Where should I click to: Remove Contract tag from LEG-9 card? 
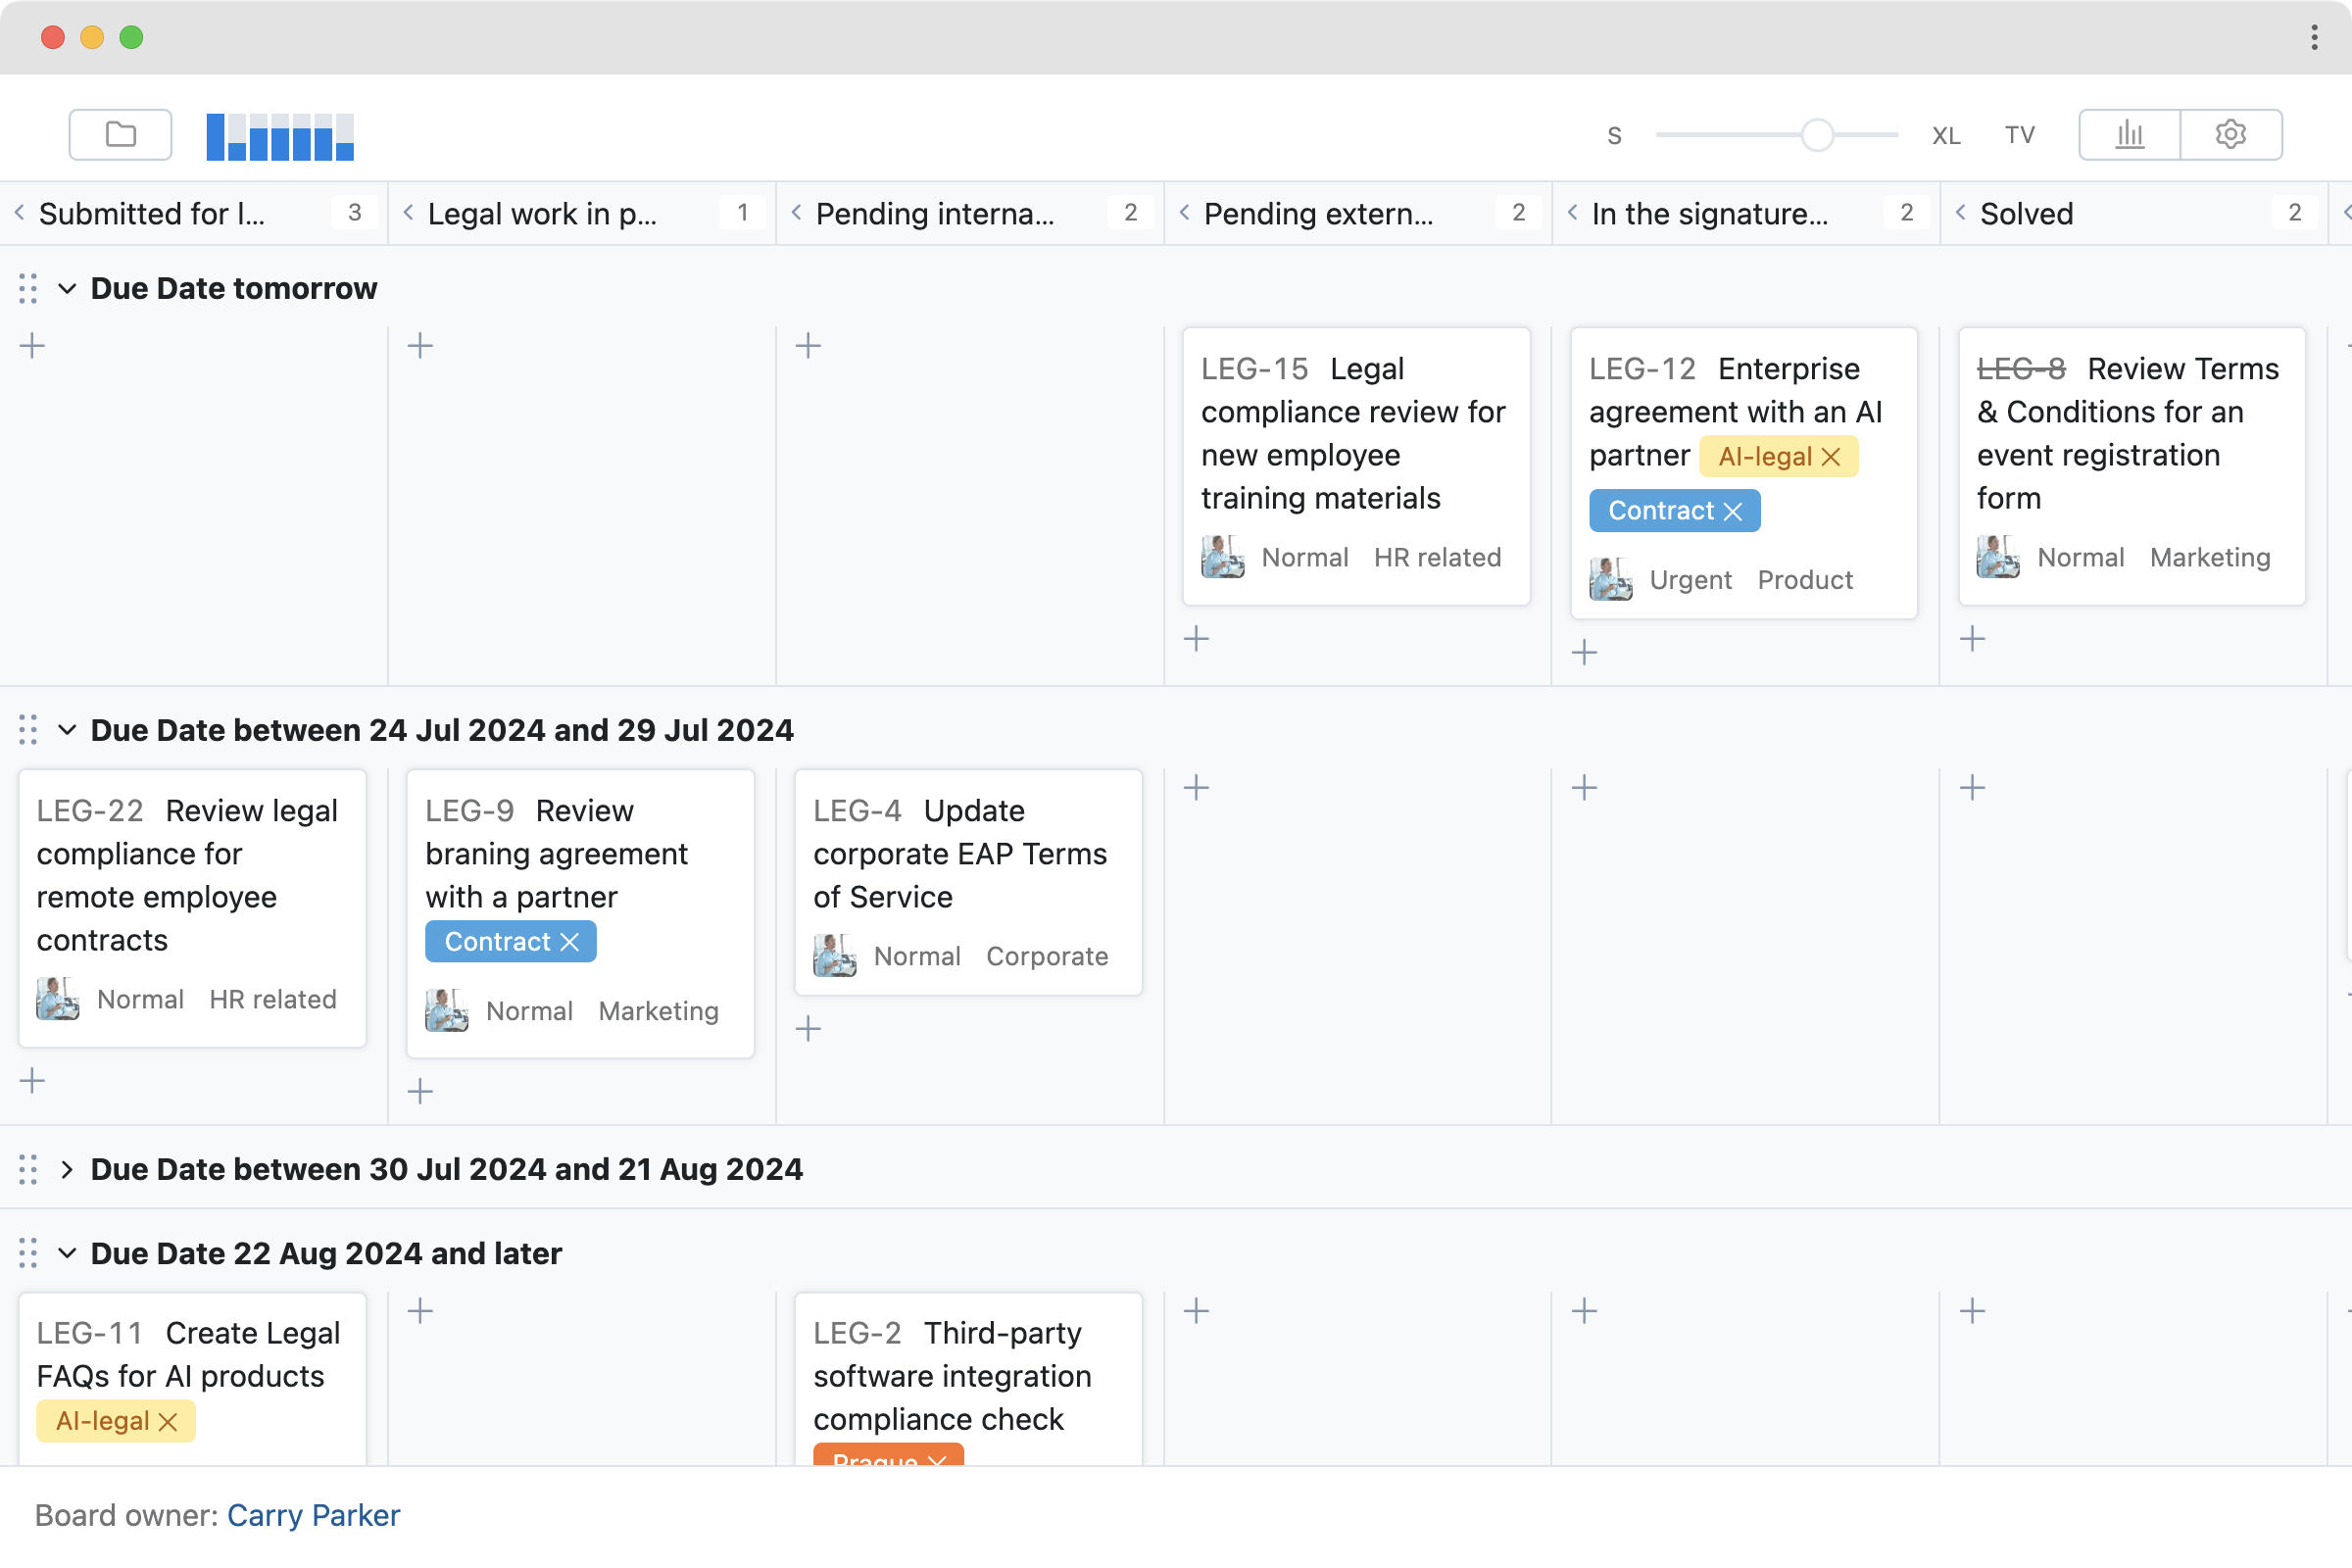(569, 942)
